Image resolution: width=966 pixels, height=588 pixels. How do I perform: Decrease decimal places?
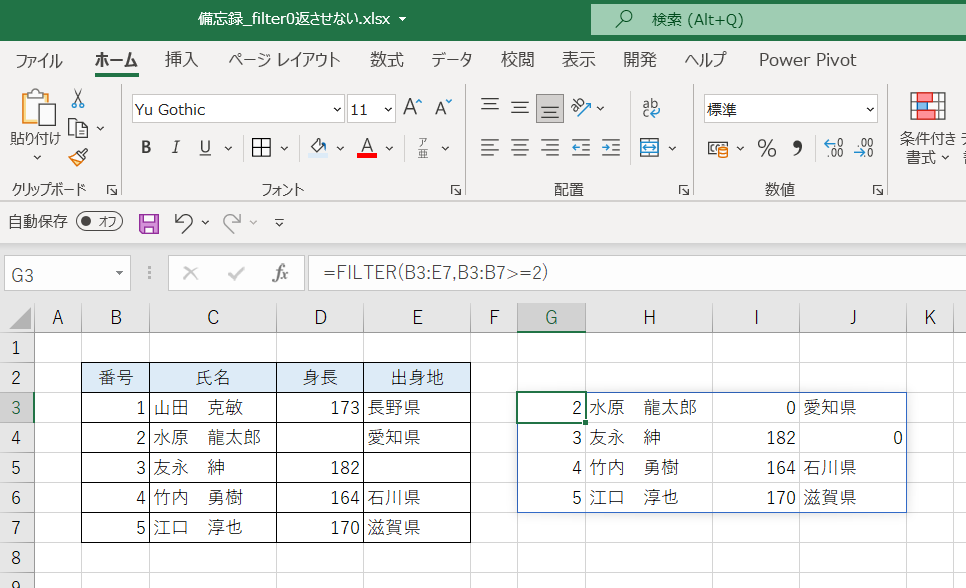pyautogui.click(x=864, y=148)
